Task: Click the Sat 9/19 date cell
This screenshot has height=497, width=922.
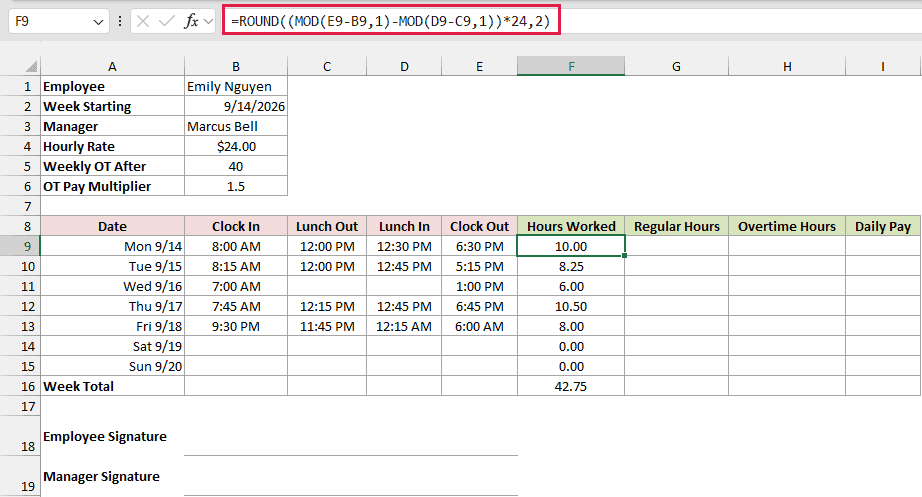Action: click(x=112, y=346)
